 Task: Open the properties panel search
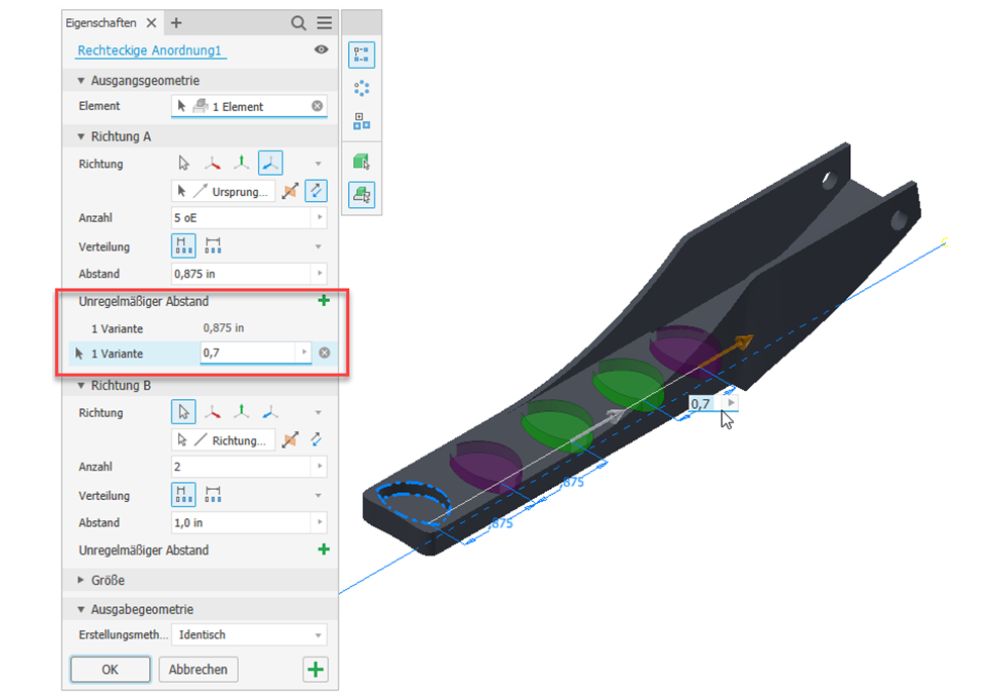pos(298,23)
